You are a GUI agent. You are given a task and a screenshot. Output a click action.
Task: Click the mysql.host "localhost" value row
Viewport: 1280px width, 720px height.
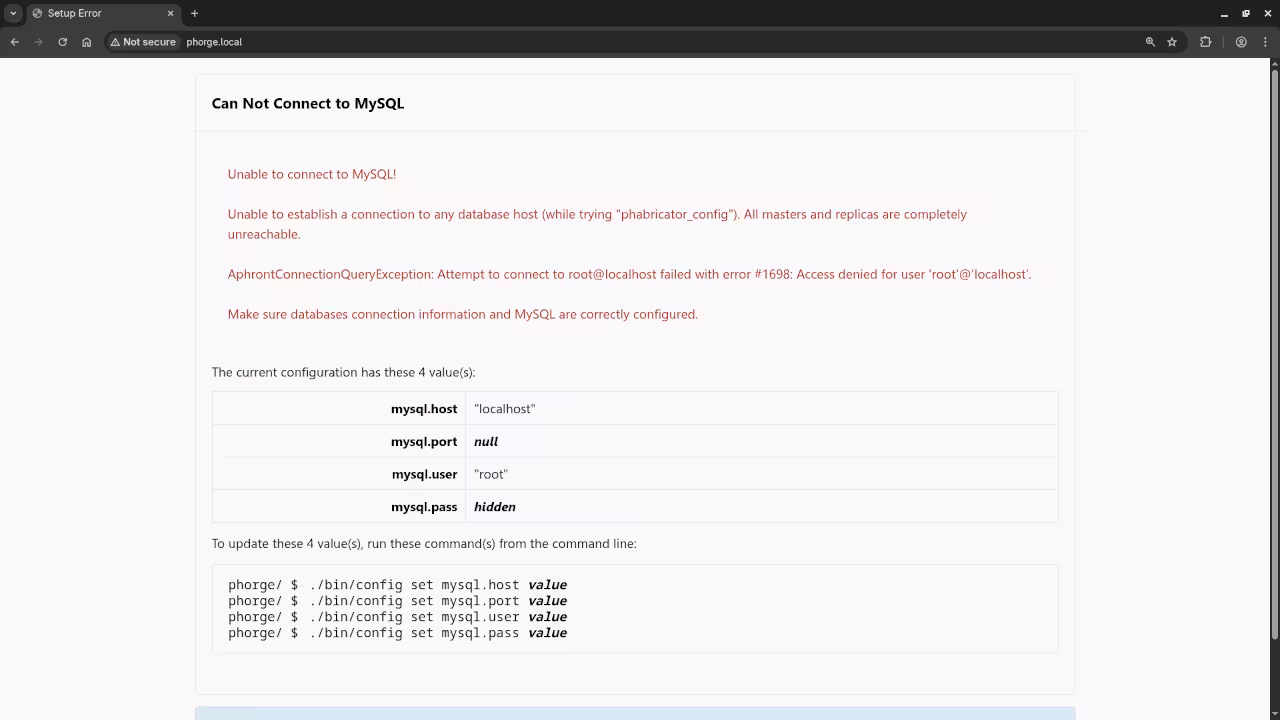point(505,409)
